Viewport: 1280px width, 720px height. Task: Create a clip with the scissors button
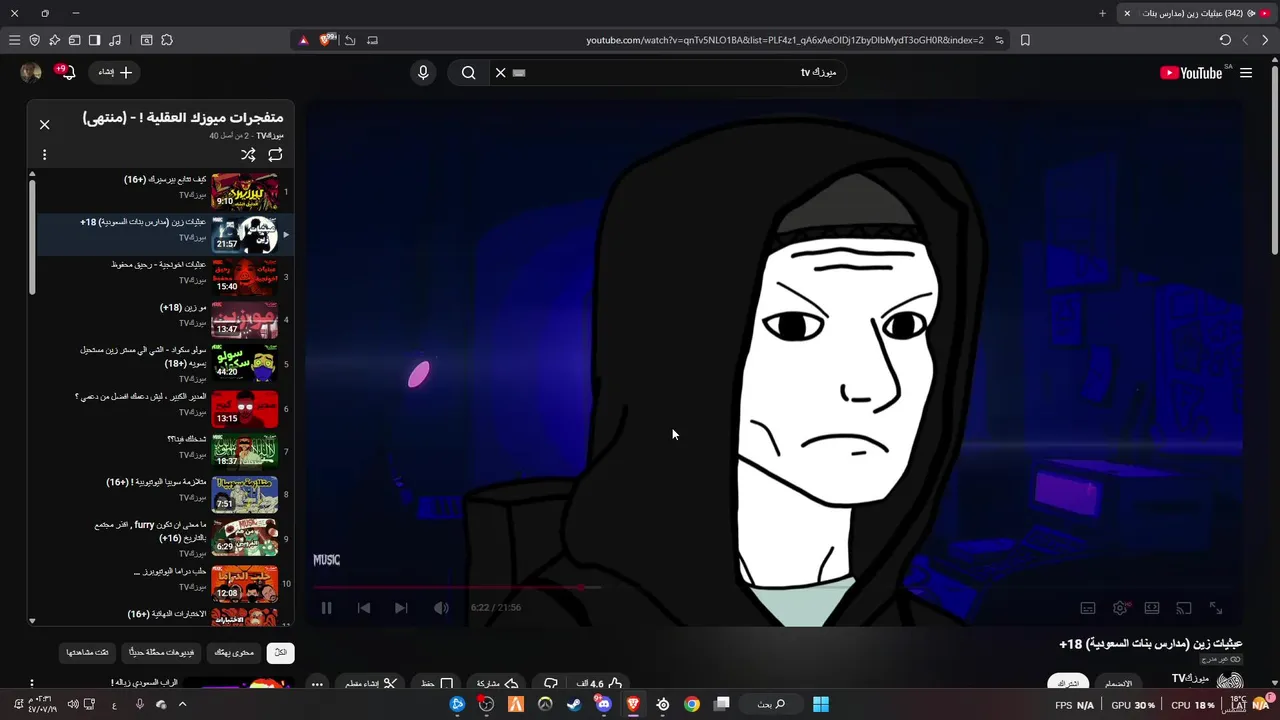(370, 684)
